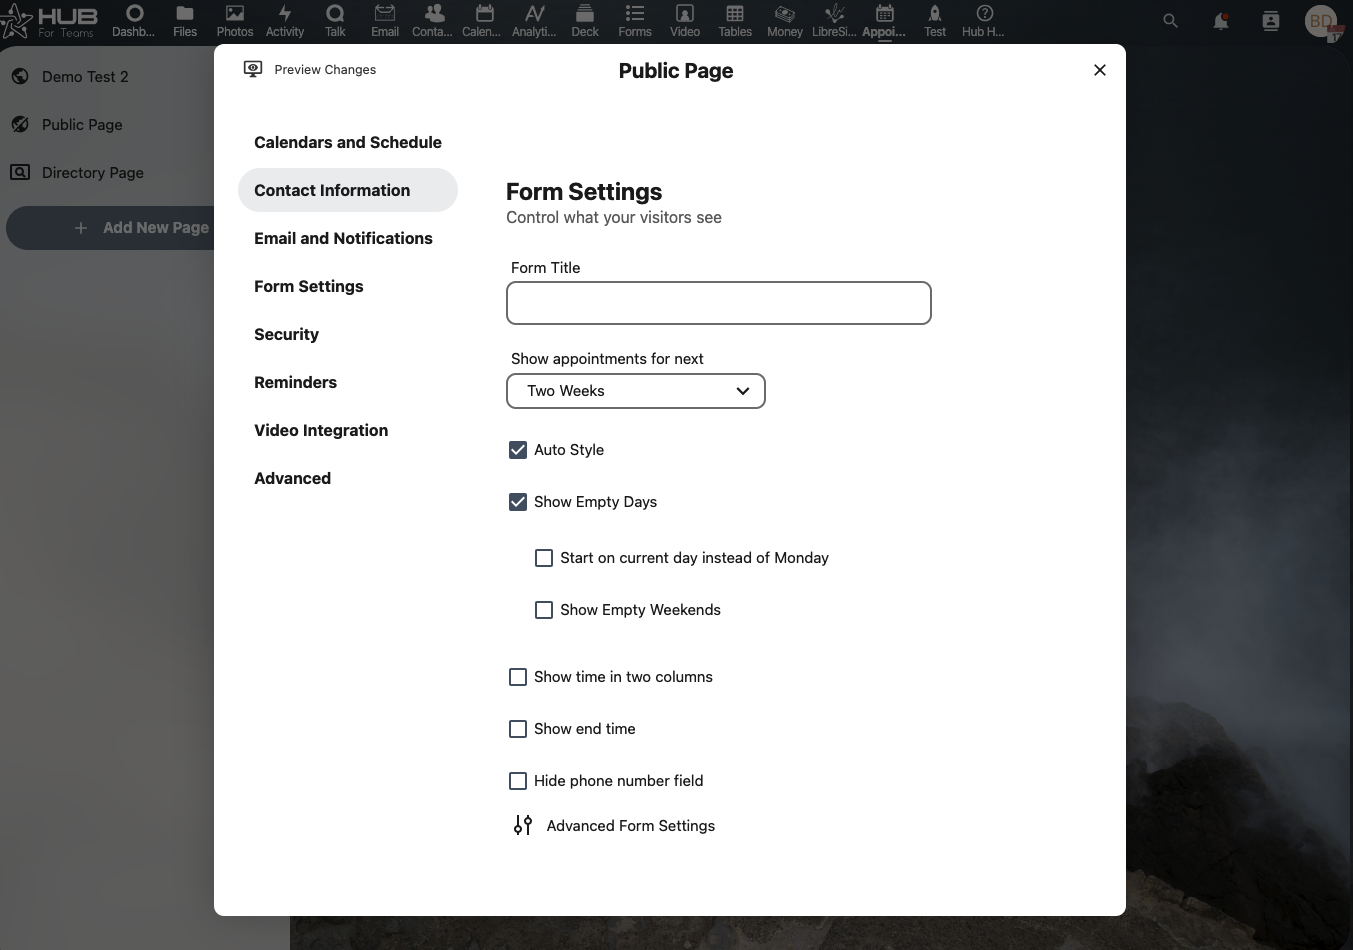Open the Deck app
This screenshot has height=950, width=1353.
(585, 20)
